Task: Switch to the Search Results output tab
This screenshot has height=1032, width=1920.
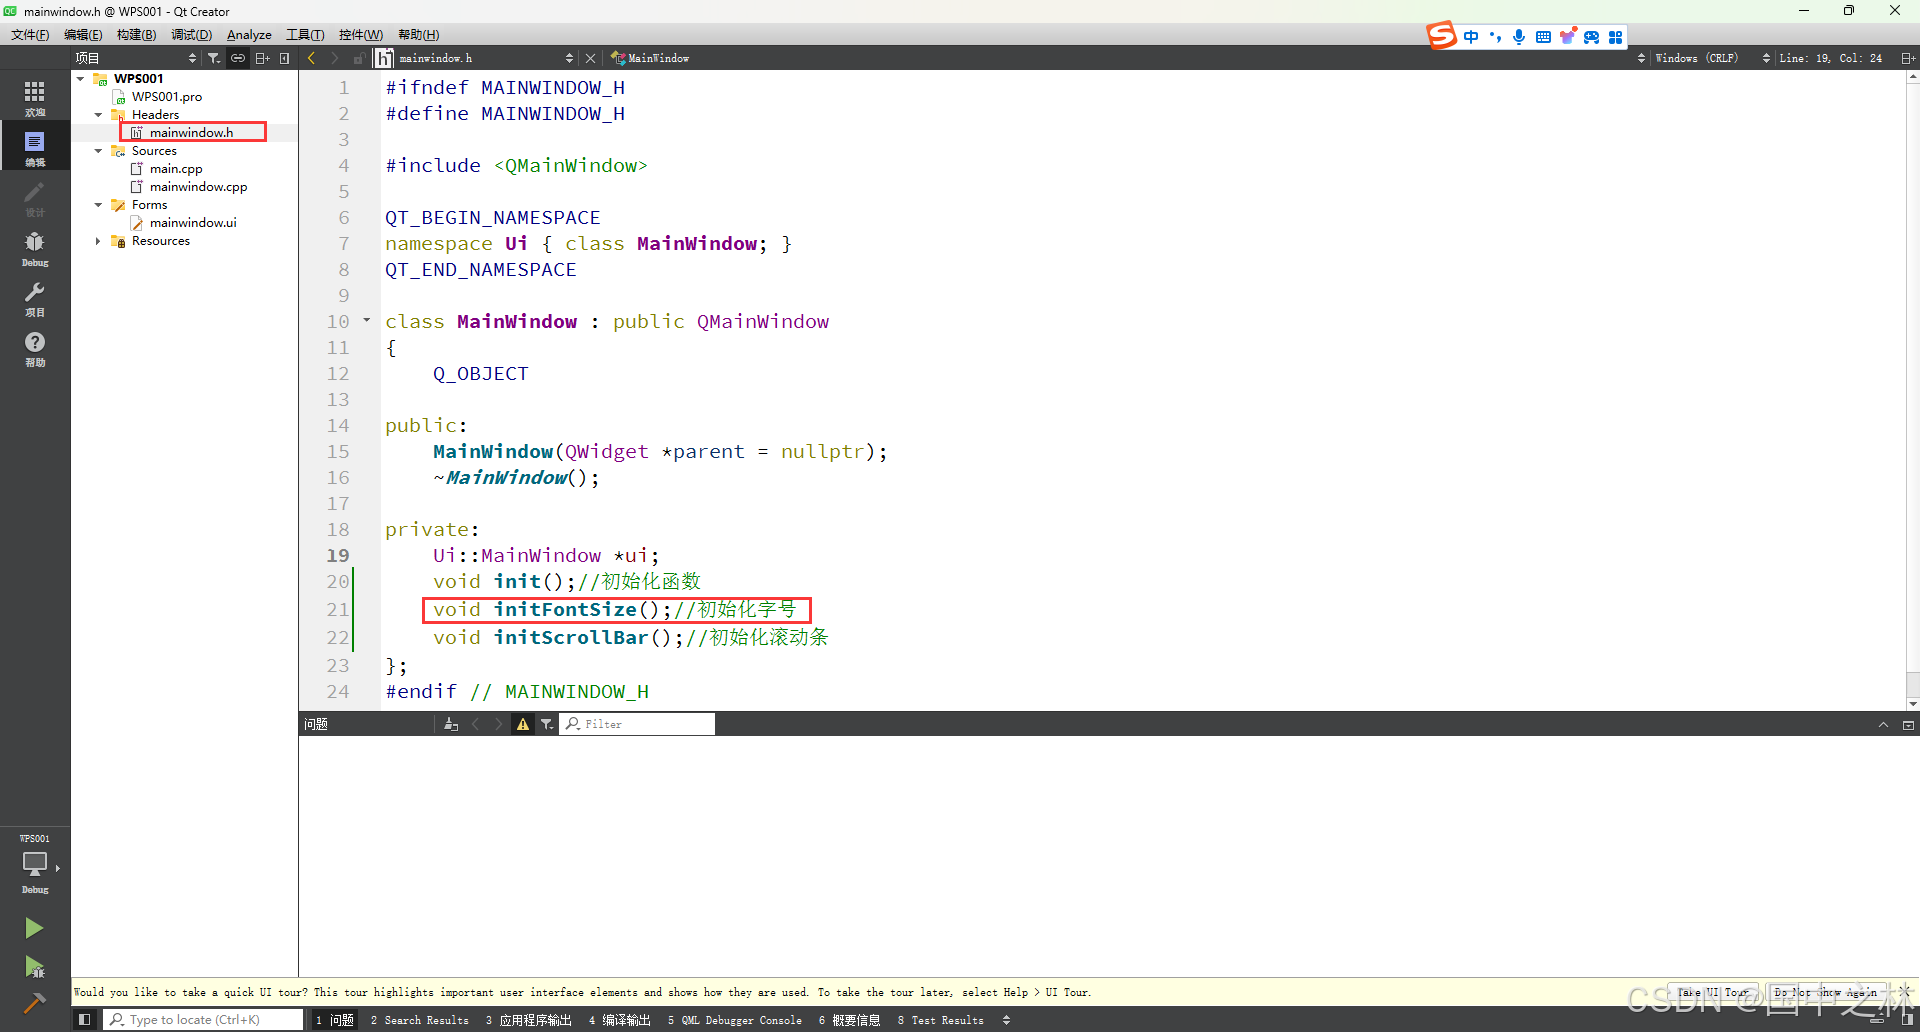Action: 420,1020
